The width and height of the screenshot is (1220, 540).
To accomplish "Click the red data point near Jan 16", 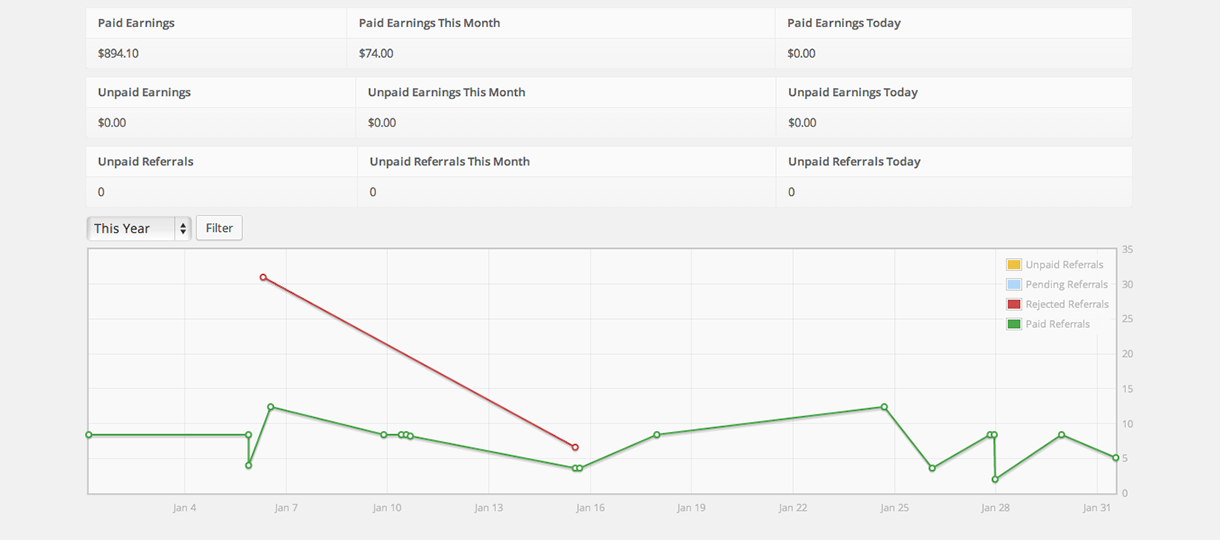I will tap(575, 447).
